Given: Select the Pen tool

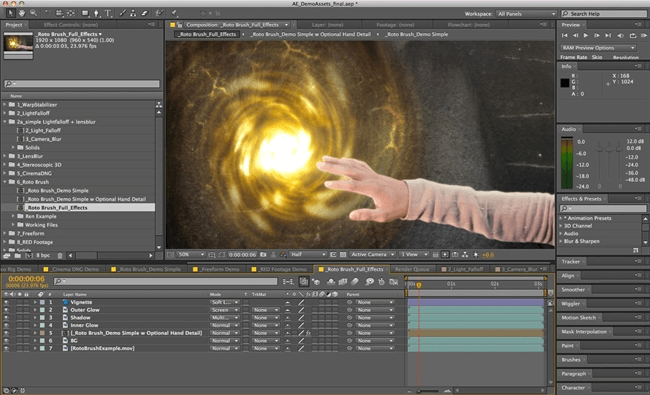Looking at the screenshot, I should [96, 13].
